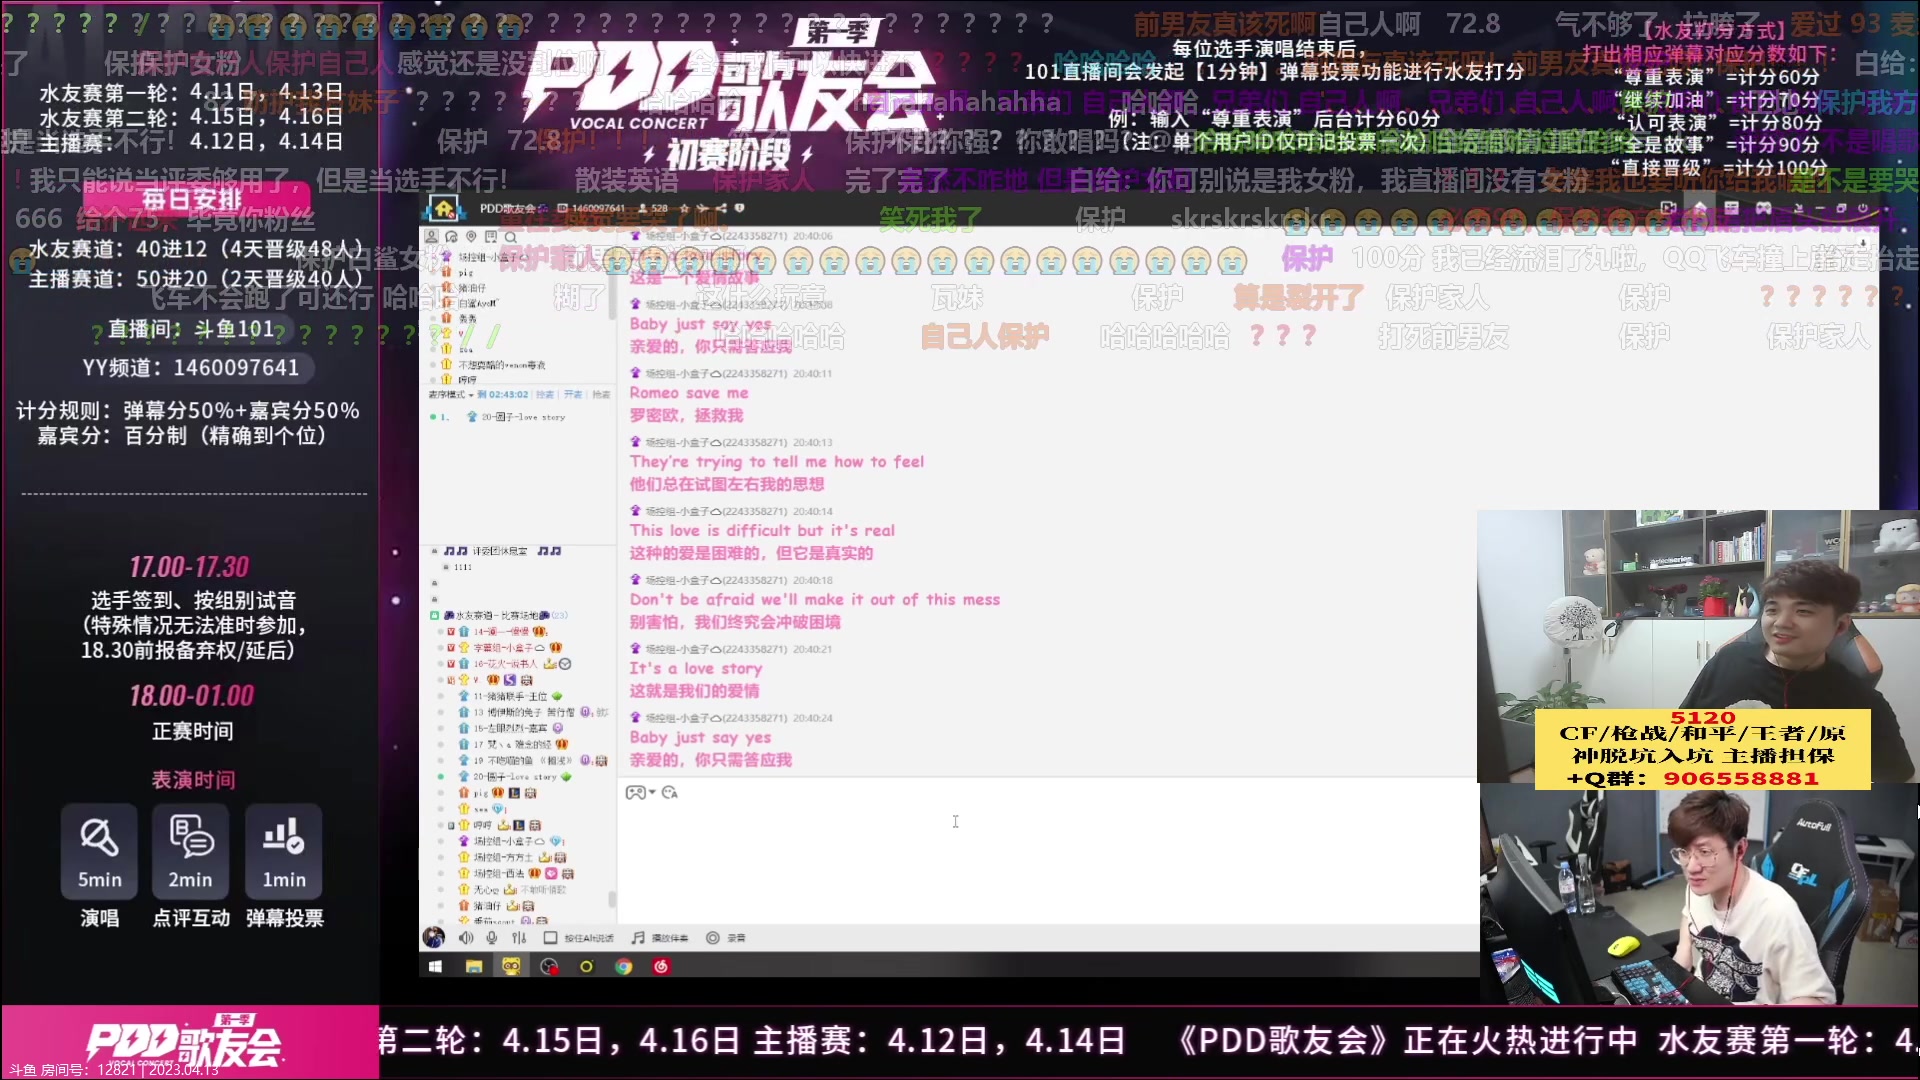Viewport: 1920px width, 1080px height.
Task: Click the power icon in the title bar
Action: pyautogui.click(x=1862, y=208)
